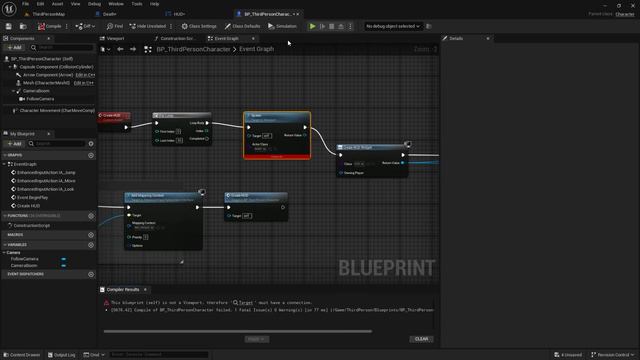Open play options three-dot menu
640x360 pixels.
point(350,26)
